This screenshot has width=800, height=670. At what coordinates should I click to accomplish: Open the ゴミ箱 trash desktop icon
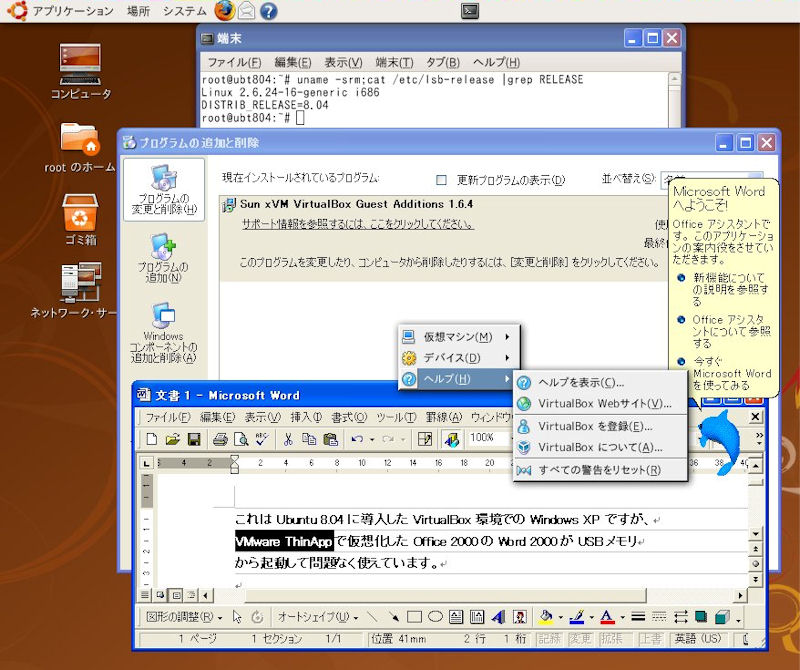81,219
